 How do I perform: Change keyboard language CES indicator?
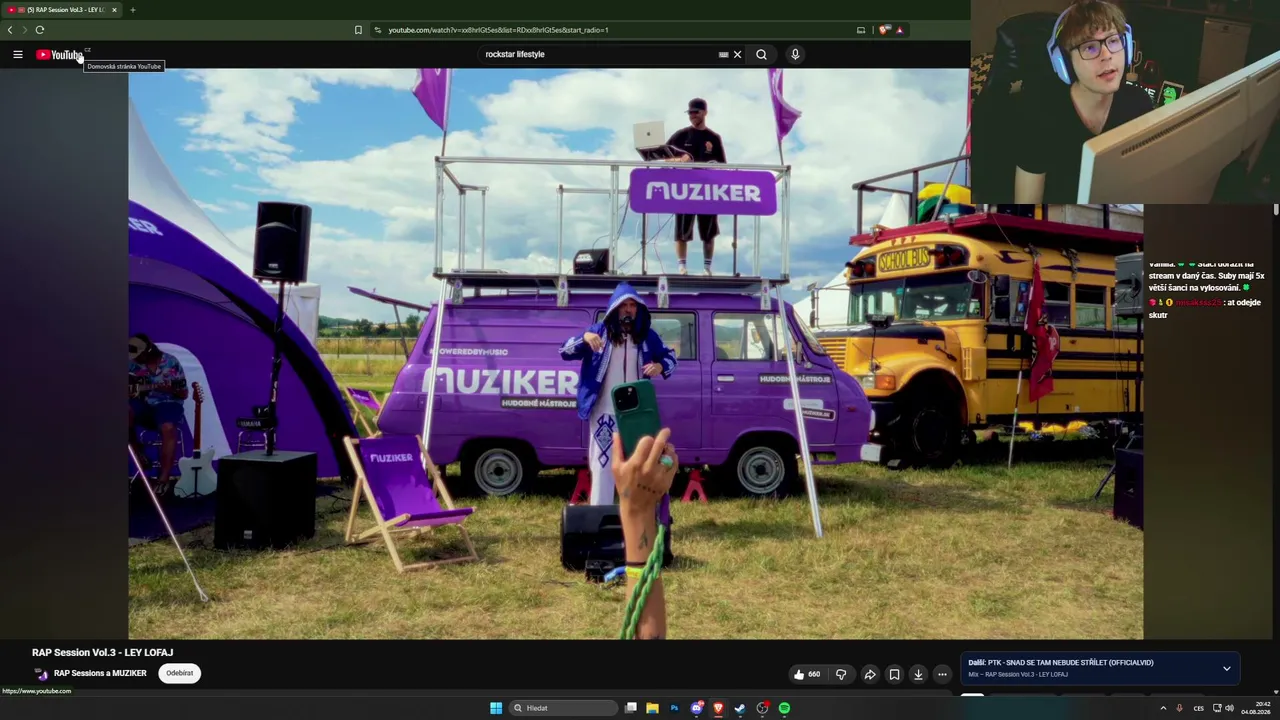coord(1198,708)
